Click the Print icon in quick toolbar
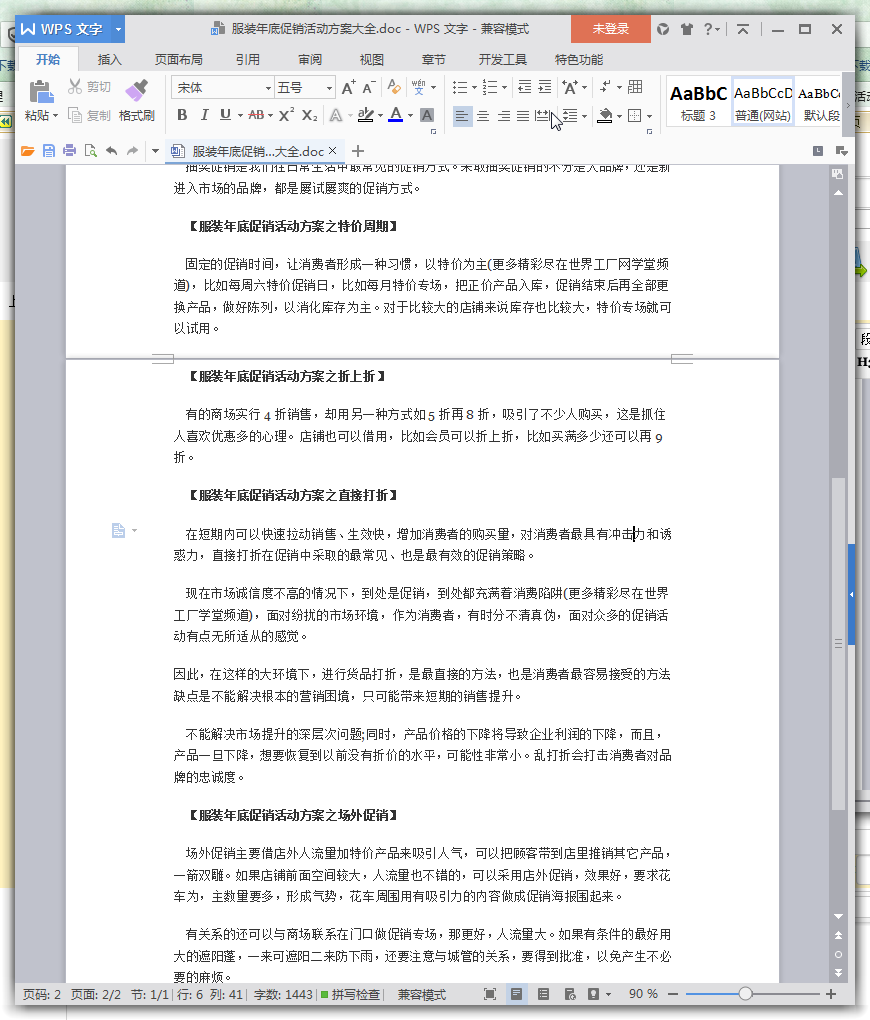 70,151
